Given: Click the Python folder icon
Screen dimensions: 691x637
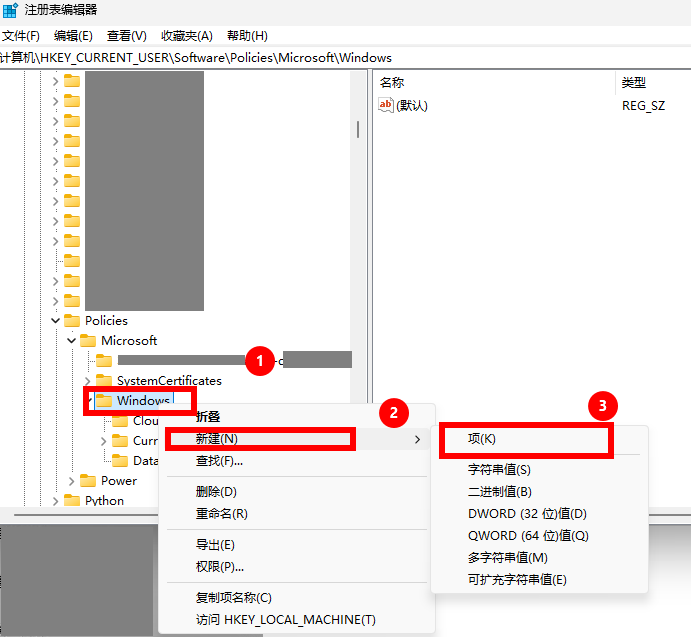Looking at the screenshot, I should (x=72, y=501).
